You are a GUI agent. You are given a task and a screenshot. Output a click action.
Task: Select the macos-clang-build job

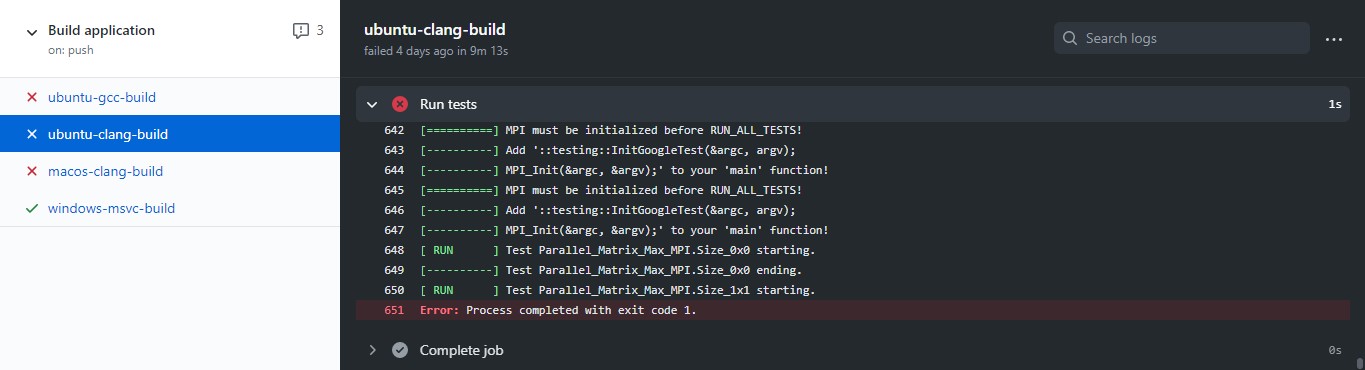(105, 171)
